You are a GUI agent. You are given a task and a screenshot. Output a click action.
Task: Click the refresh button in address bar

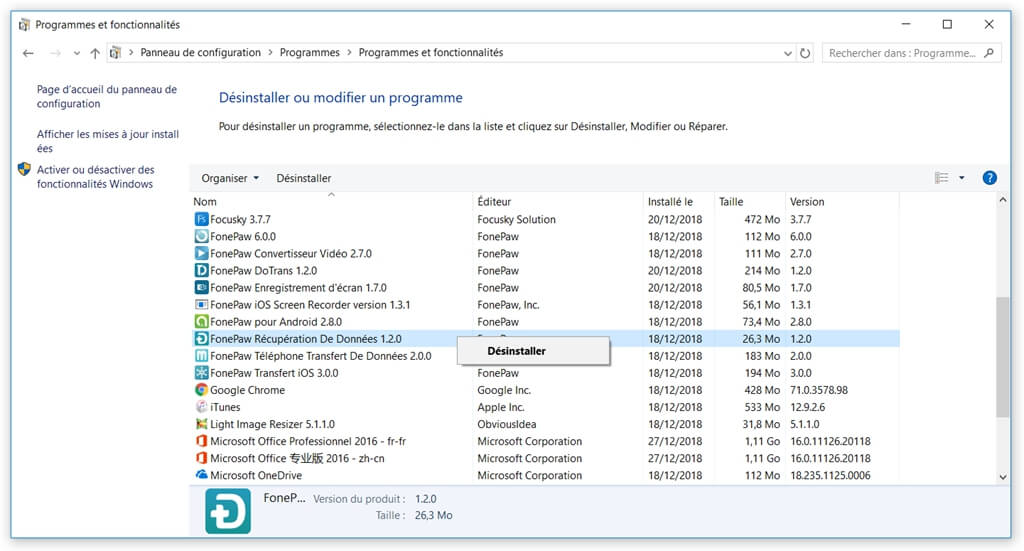coord(805,53)
